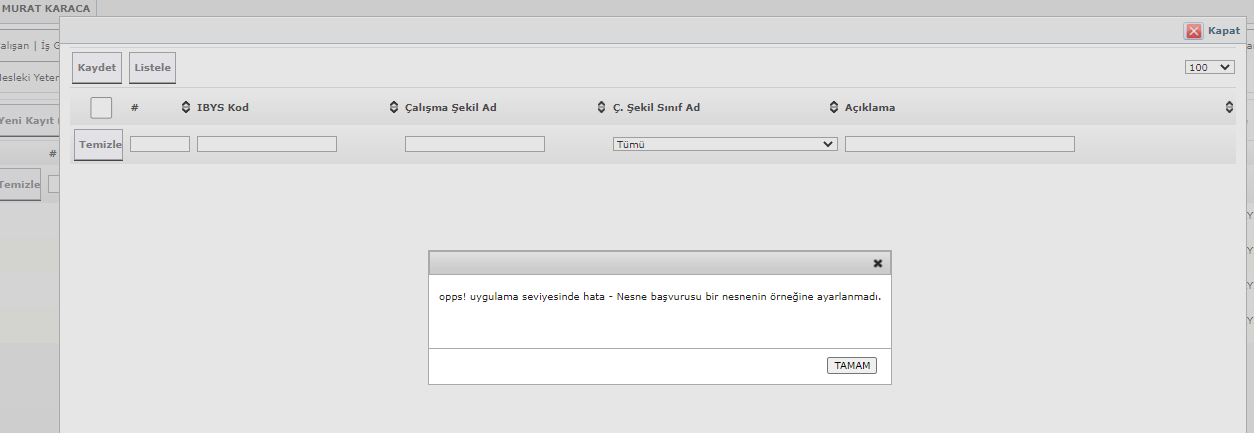The width and height of the screenshot is (1254, 433).
Task: Tick the select-all checkbox in table header
Action: (101, 107)
